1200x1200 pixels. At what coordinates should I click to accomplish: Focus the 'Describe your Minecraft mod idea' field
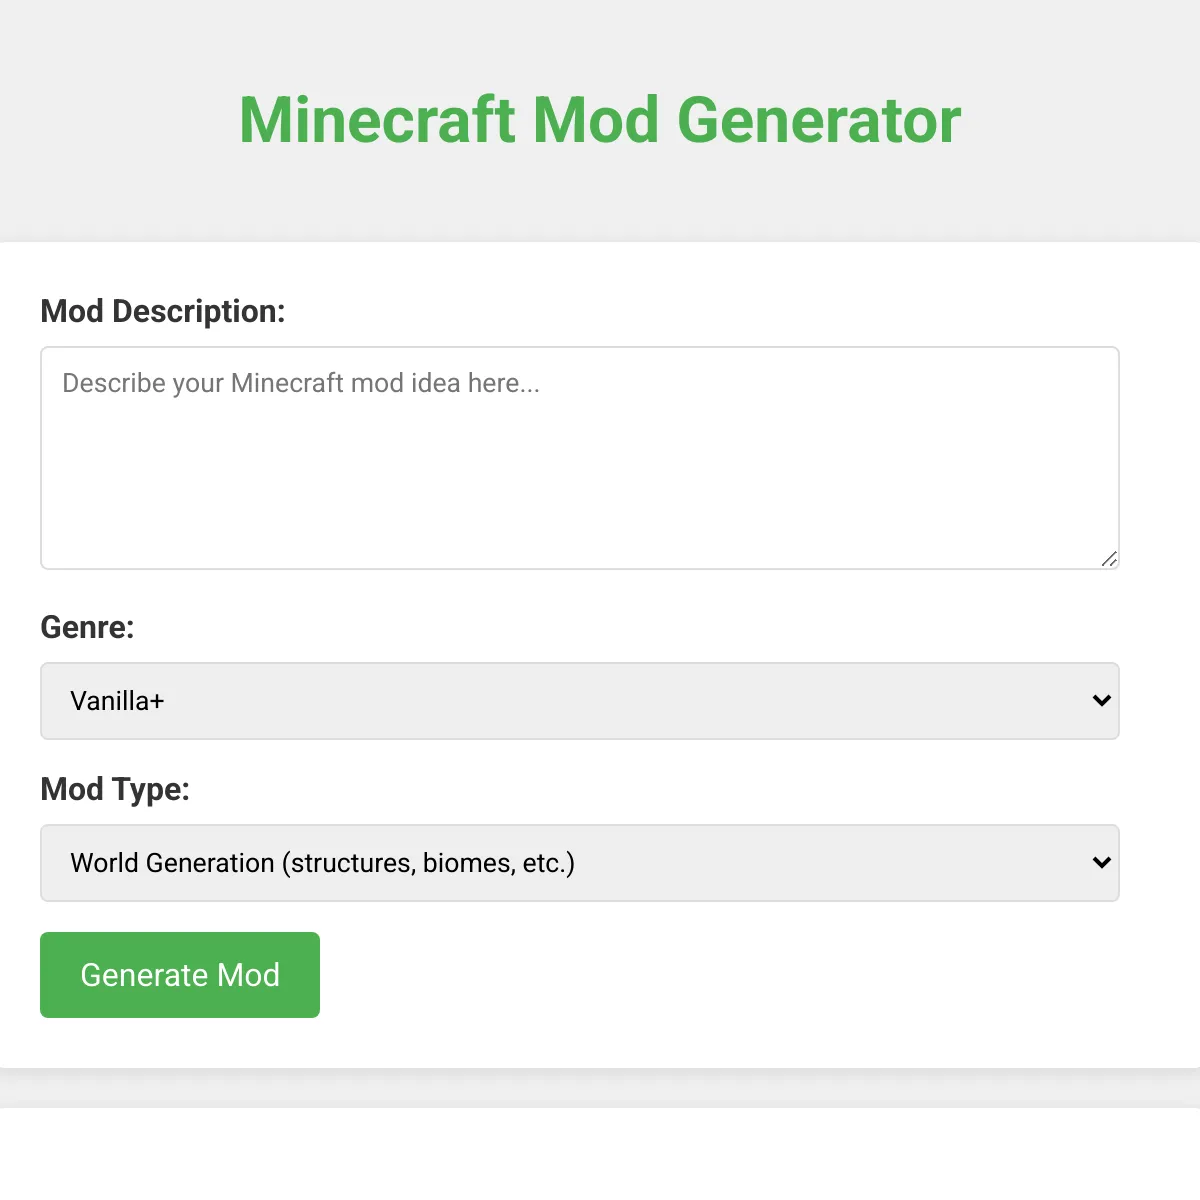coord(580,458)
